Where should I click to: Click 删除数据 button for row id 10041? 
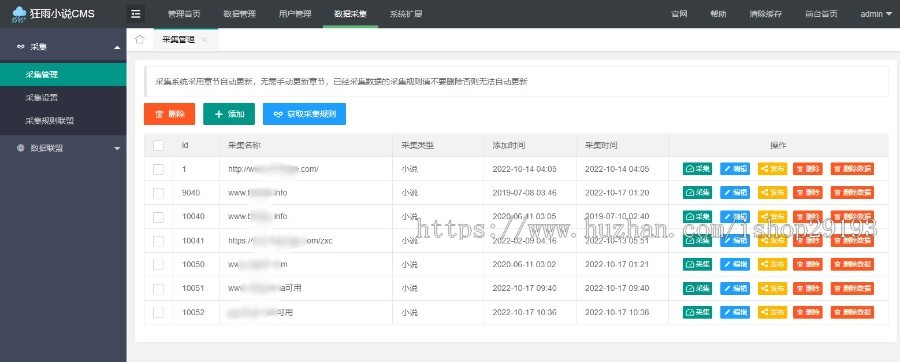pos(852,240)
